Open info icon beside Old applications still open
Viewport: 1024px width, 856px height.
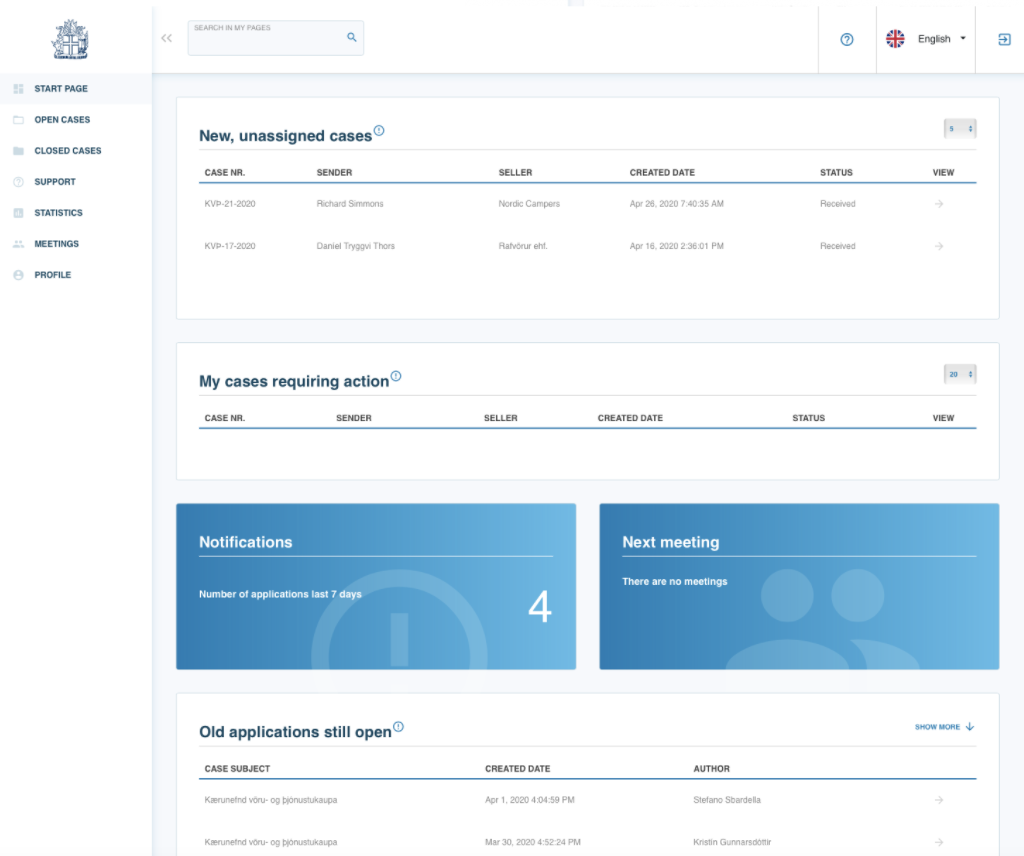coord(398,727)
